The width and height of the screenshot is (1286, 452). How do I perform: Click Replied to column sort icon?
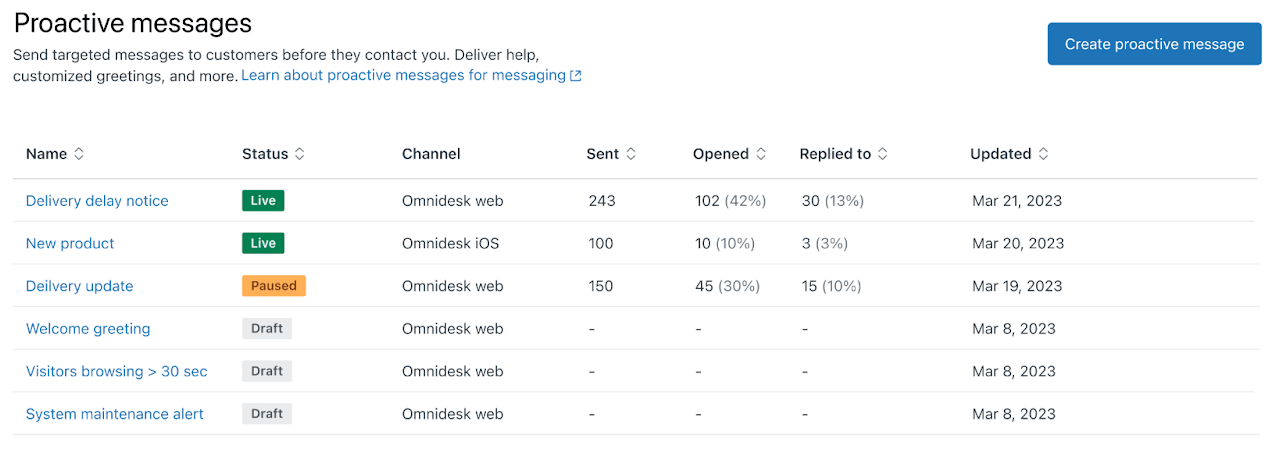pos(883,154)
